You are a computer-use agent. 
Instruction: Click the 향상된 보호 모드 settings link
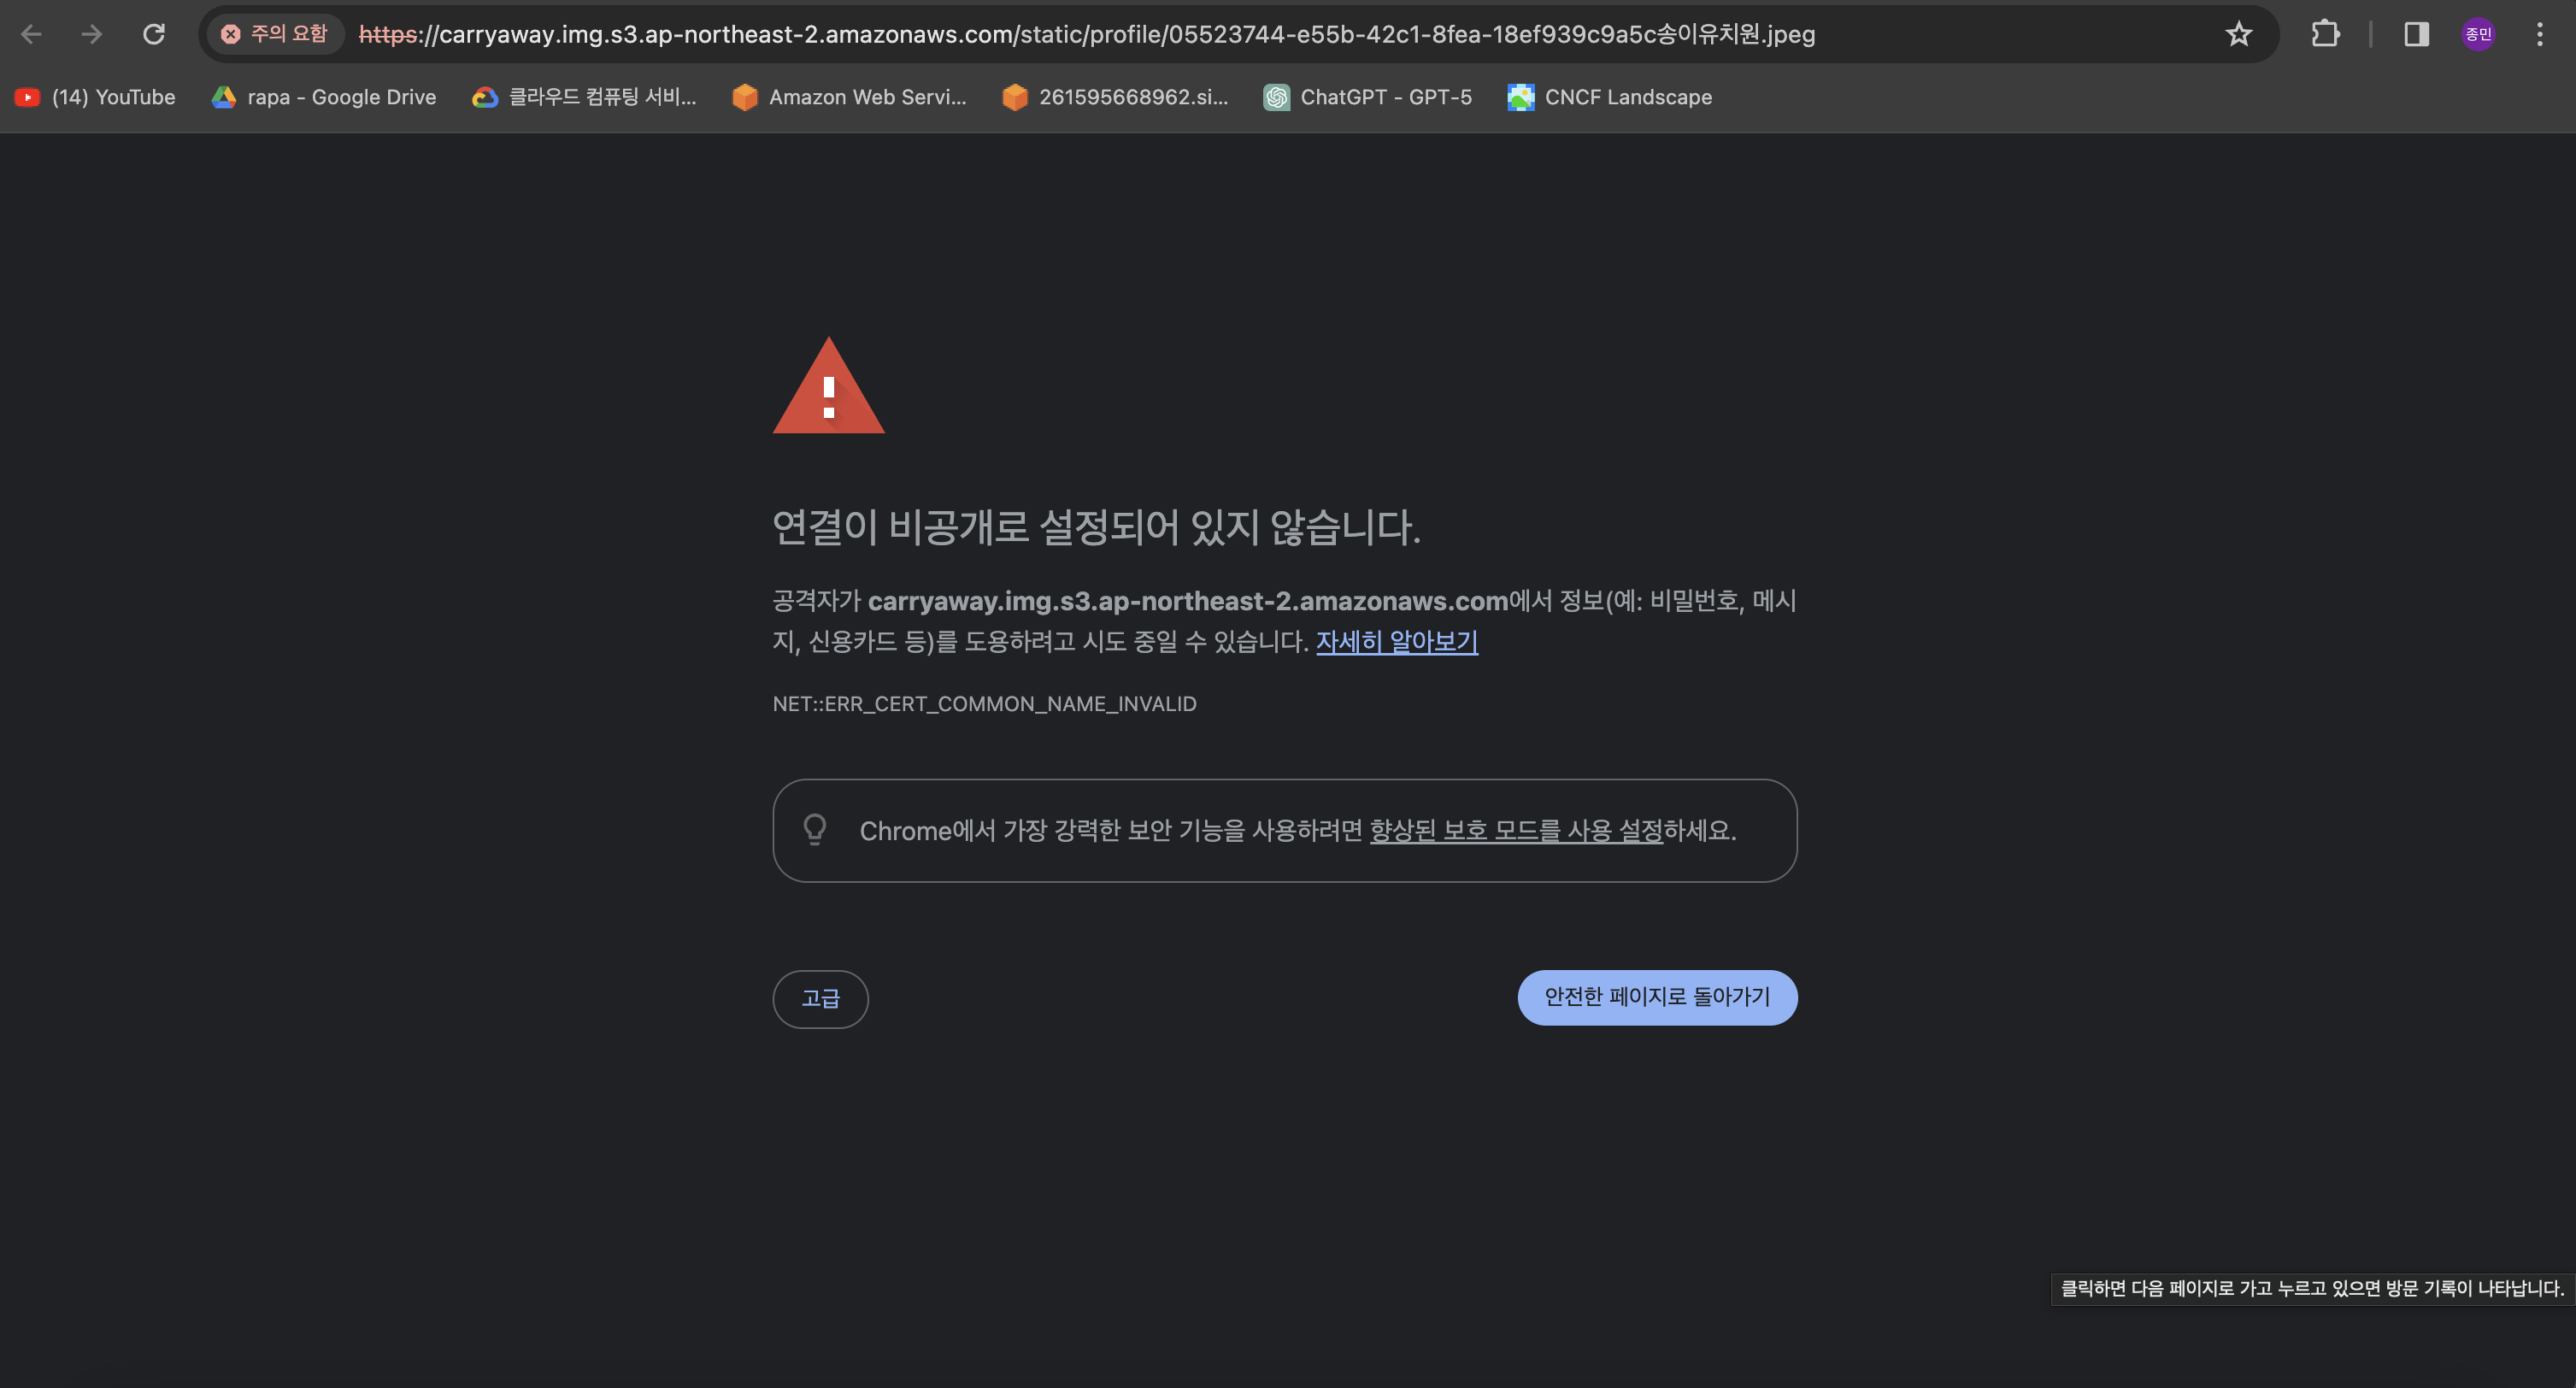(1515, 831)
